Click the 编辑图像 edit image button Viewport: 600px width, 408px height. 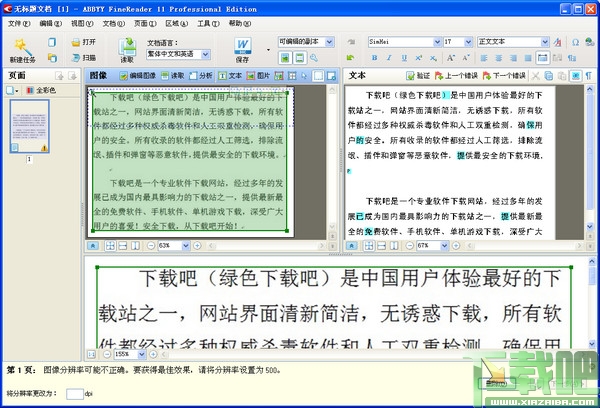point(138,76)
